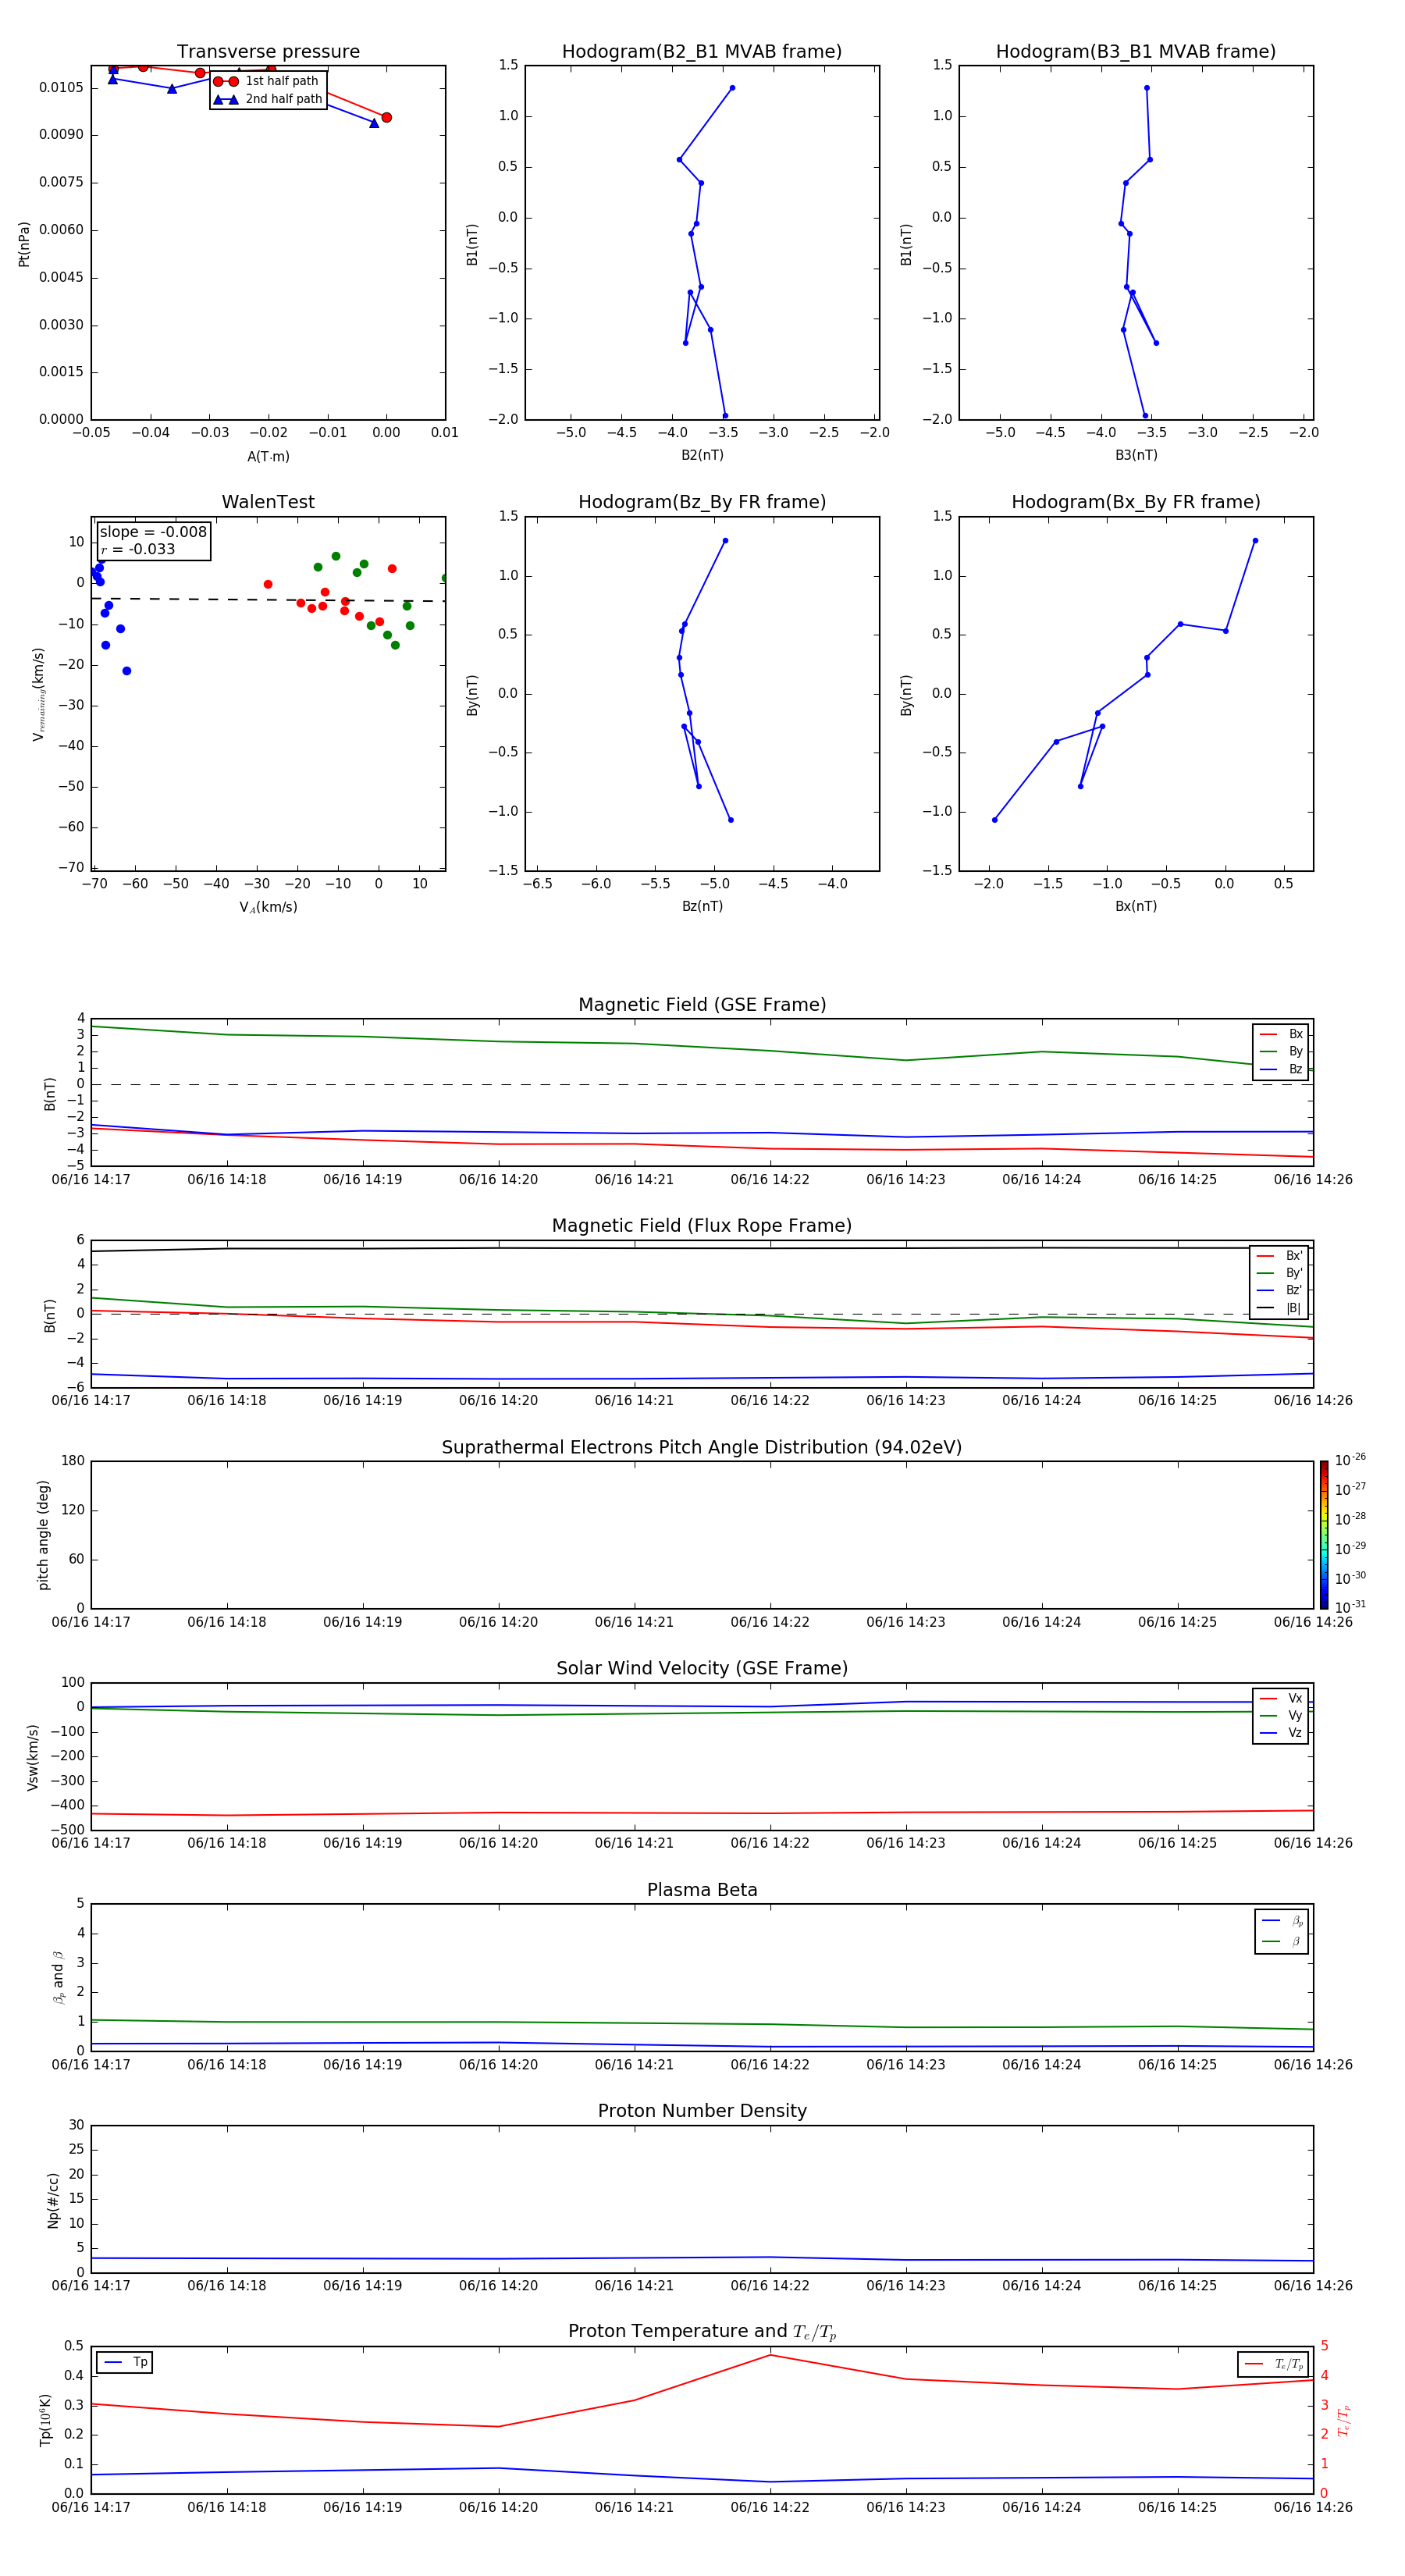Click the top data point in B2_B1 hodogram
The height and width of the screenshot is (2576, 1405).
coord(732,88)
